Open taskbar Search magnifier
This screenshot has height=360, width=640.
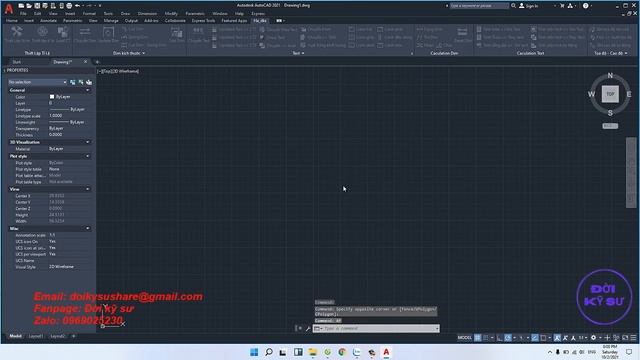coord(269,352)
